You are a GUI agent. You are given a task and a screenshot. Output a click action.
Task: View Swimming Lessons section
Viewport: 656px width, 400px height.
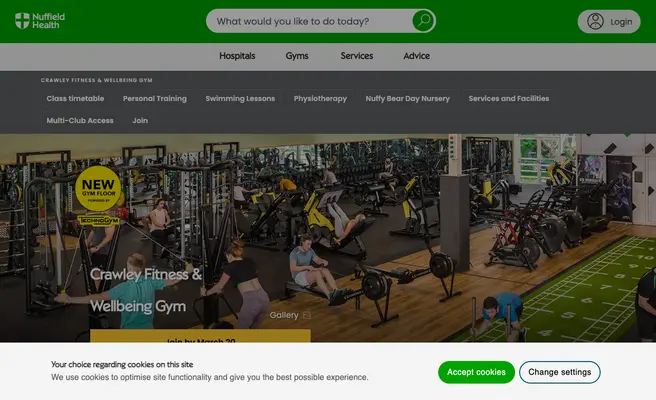pos(240,99)
